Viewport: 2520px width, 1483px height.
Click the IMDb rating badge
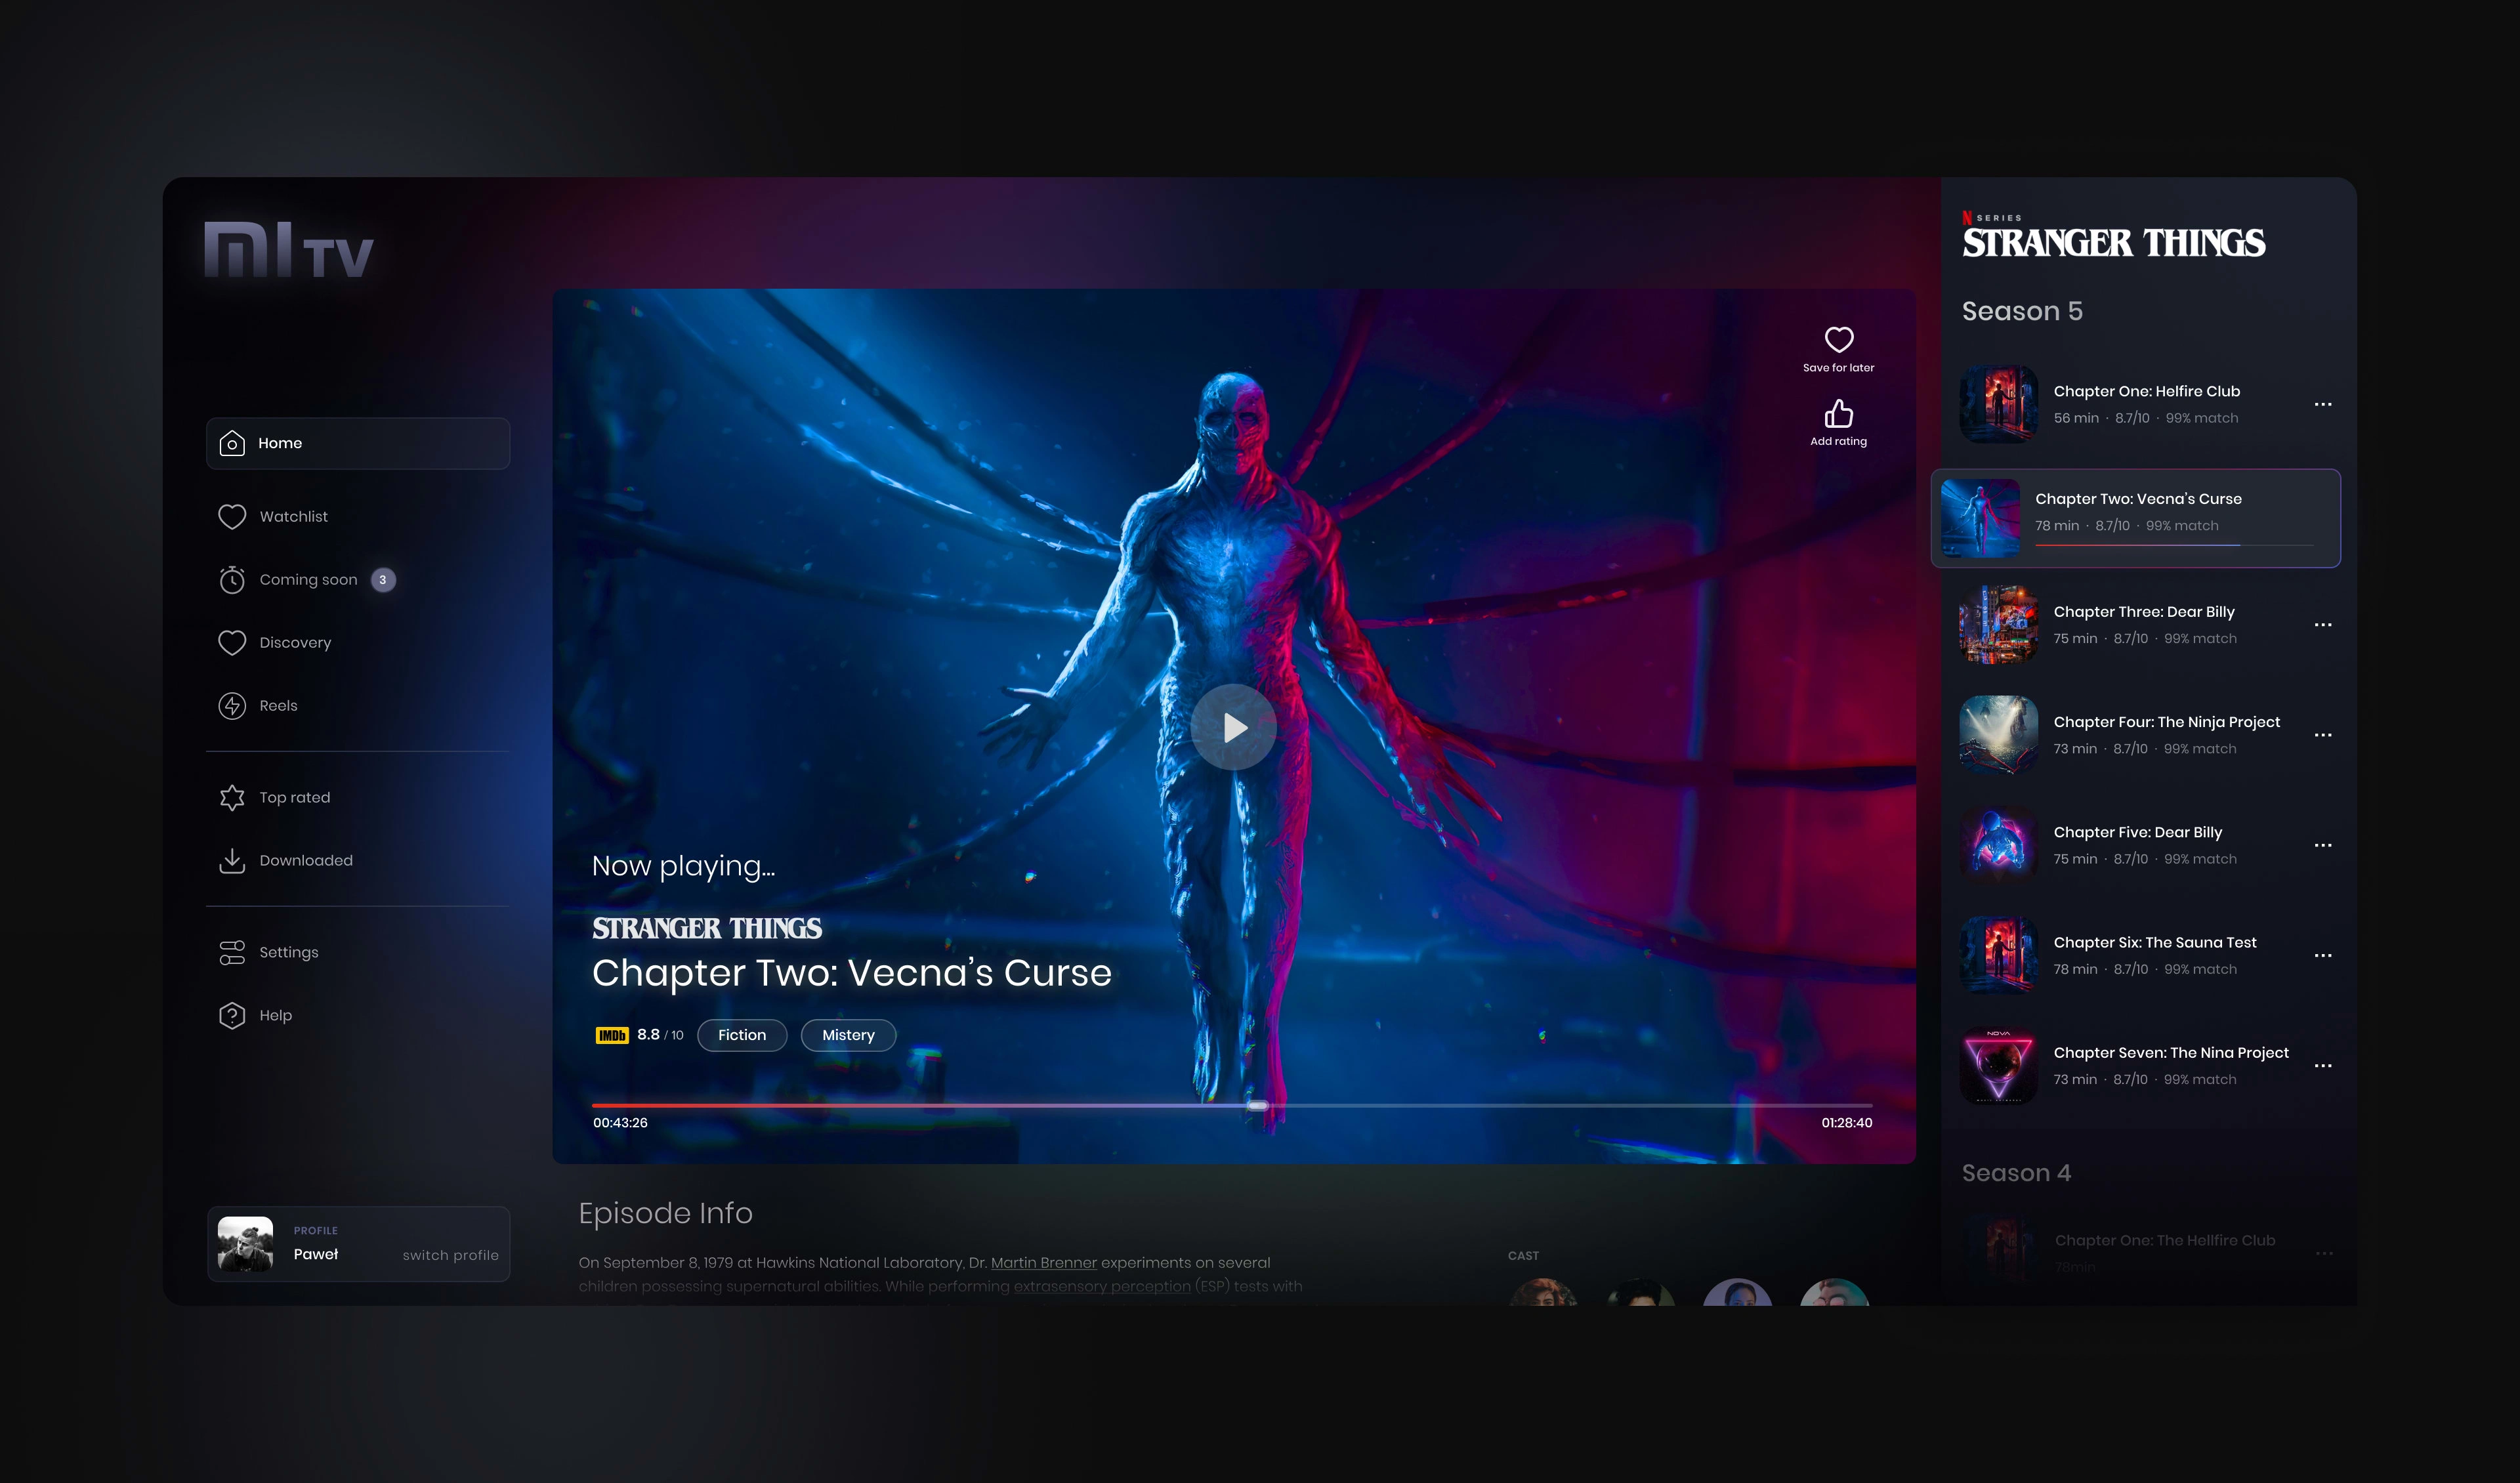point(612,1035)
